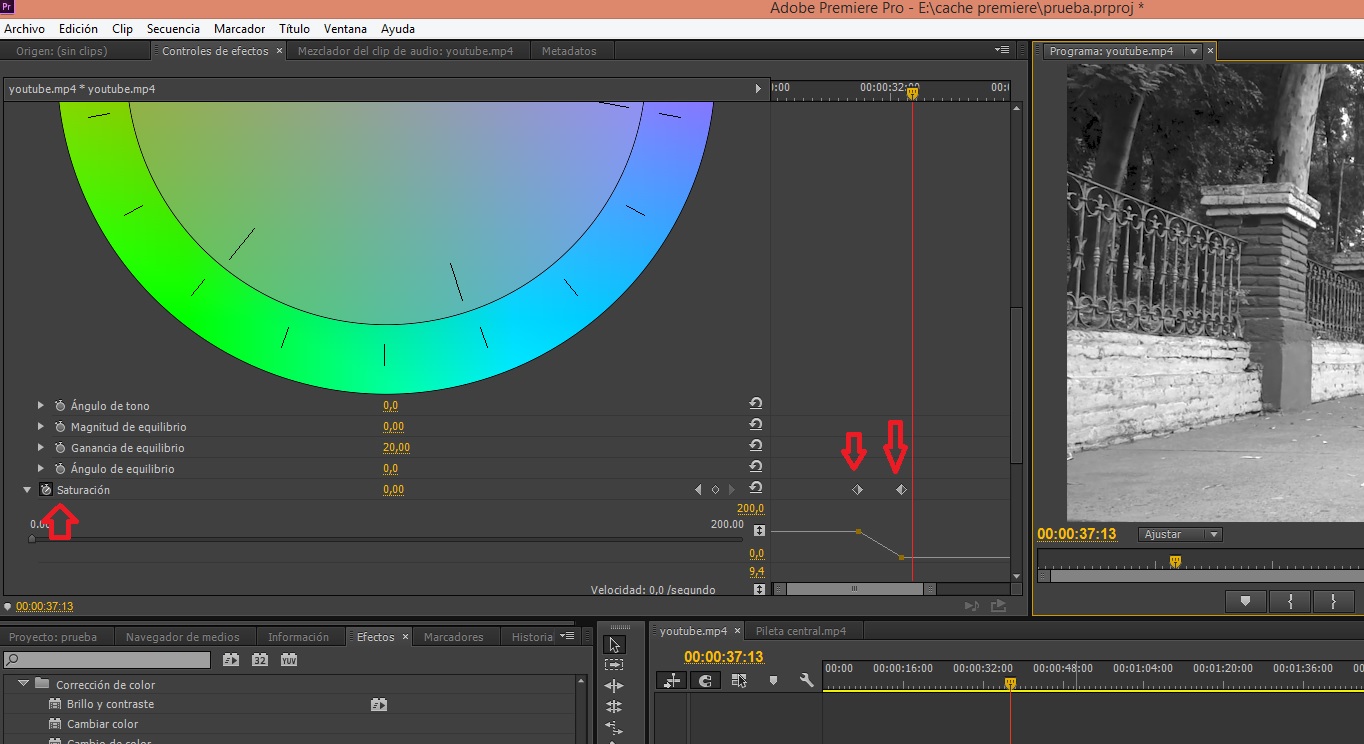Expand the Ángulo de tono property
Screen dimensions: 1364x744
(41, 406)
